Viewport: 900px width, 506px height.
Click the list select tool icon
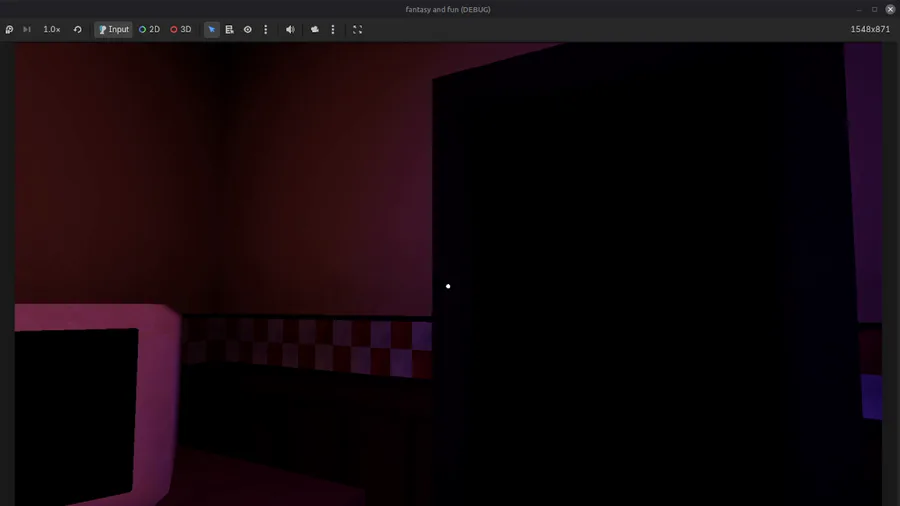(230, 29)
